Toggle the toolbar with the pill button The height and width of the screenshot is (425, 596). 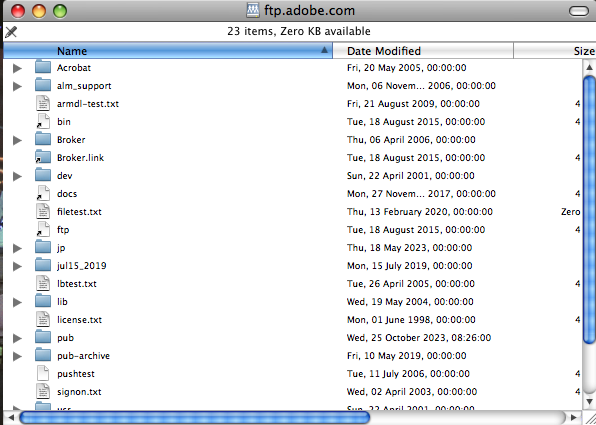pos(579,11)
